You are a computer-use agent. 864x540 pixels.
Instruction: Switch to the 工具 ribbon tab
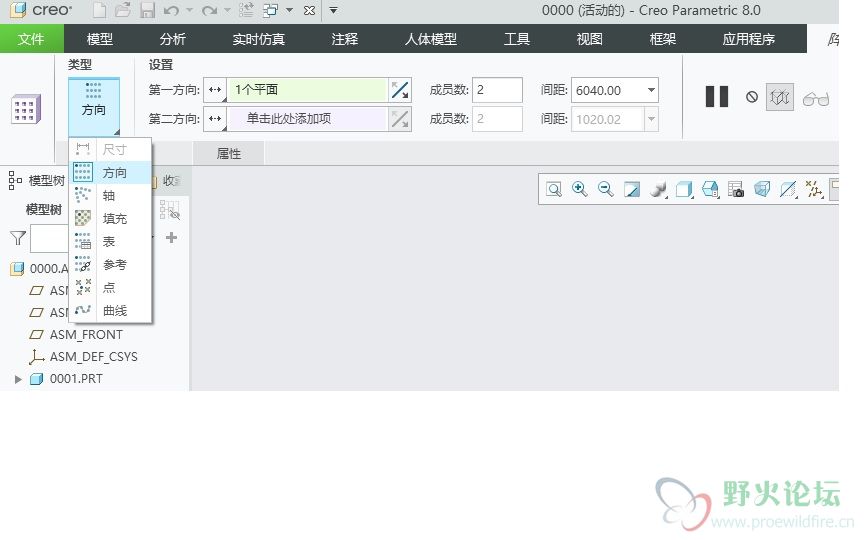coord(516,39)
